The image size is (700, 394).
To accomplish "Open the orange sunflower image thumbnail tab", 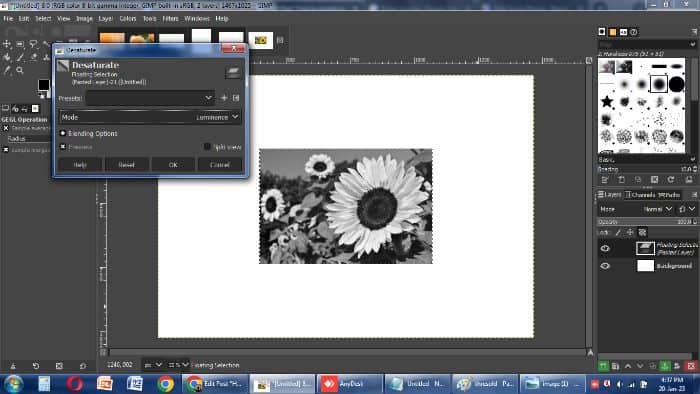I will point(142,38).
